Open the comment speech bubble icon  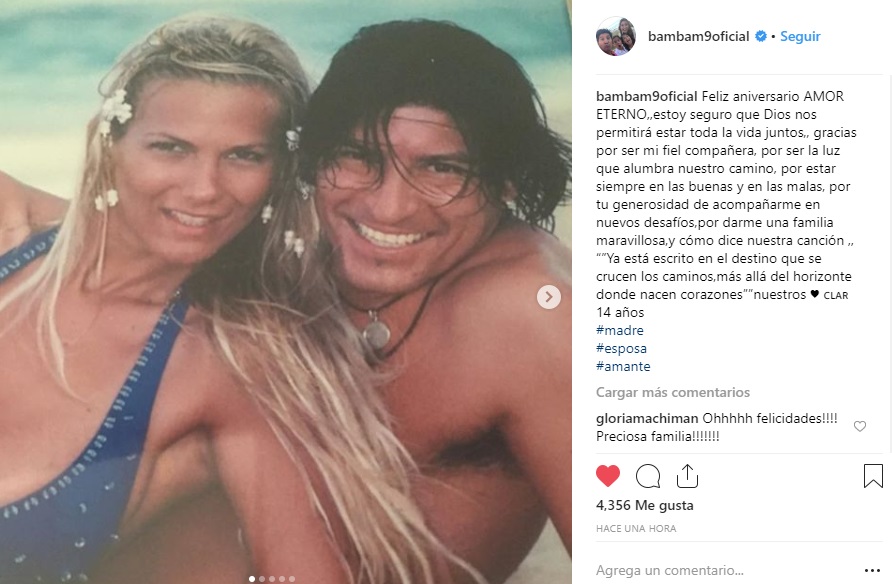647,476
